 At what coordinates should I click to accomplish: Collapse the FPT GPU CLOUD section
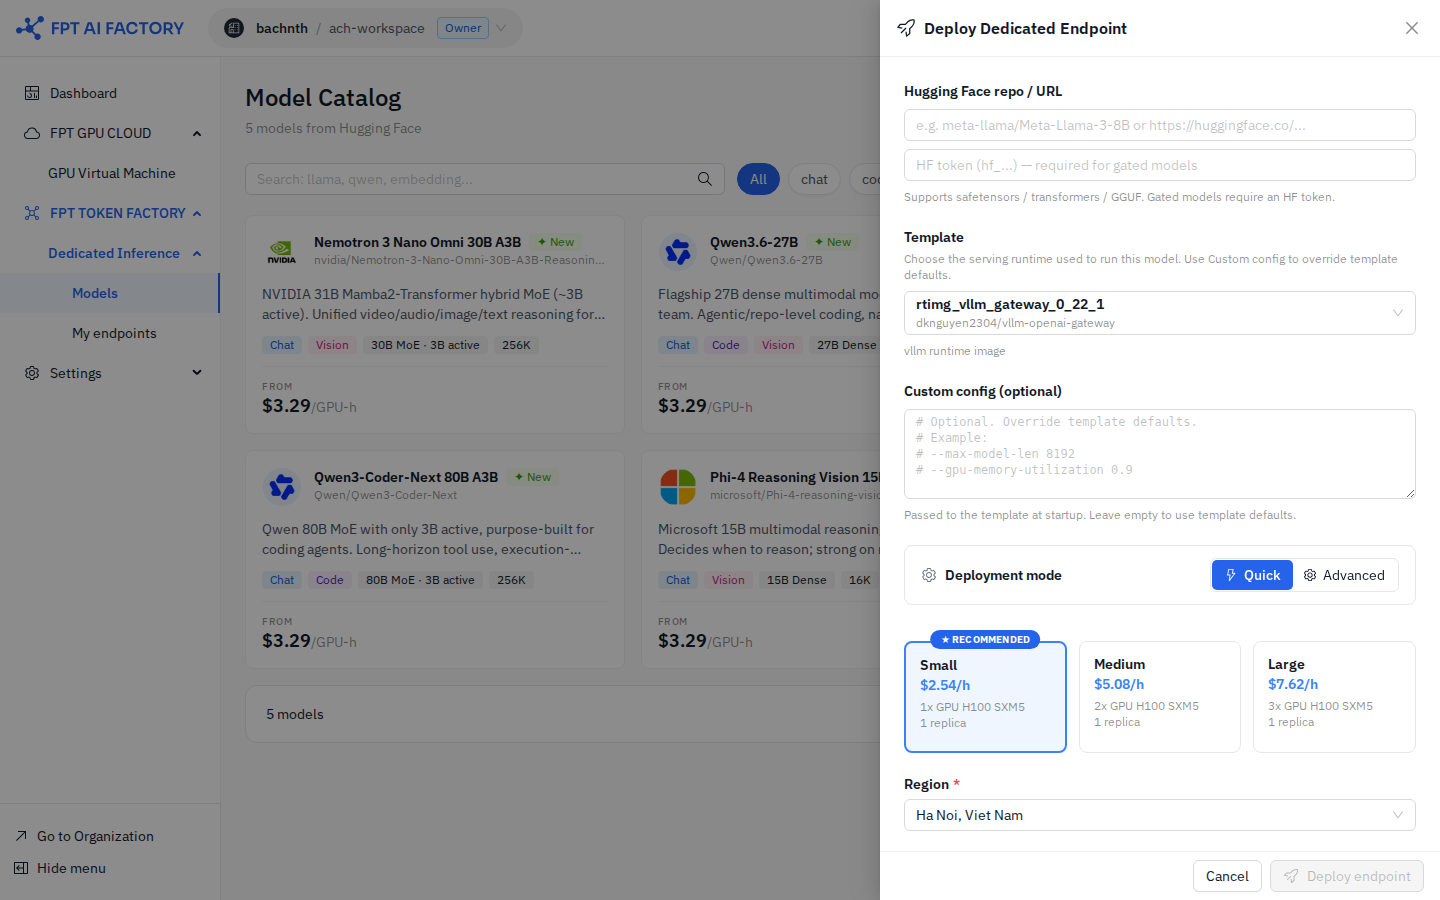coord(197,133)
